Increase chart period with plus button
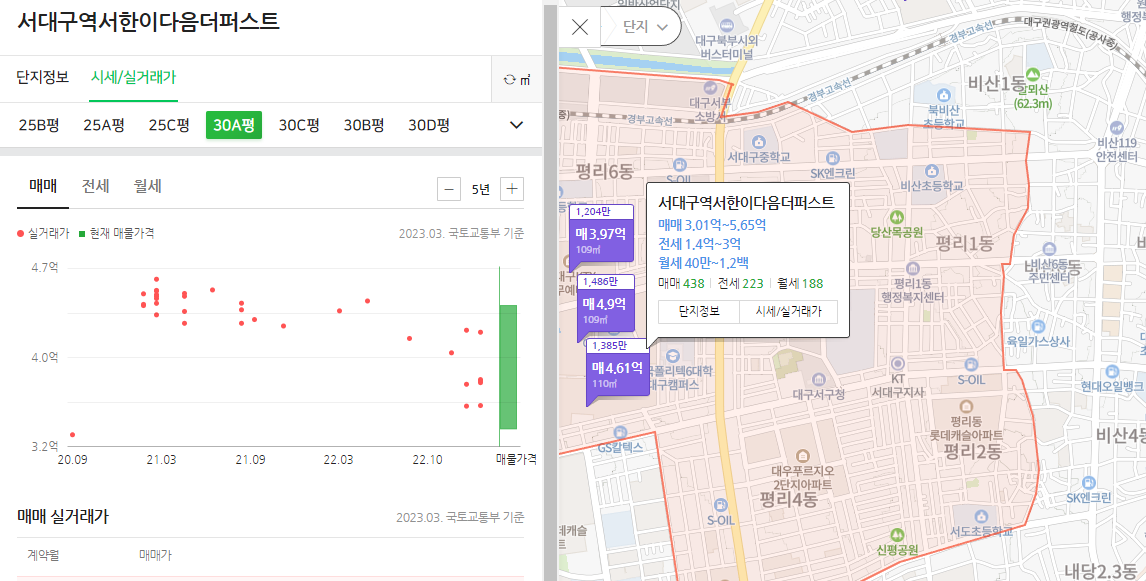Image resolution: width=1146 pixels, height=581 pixels. 512,189
